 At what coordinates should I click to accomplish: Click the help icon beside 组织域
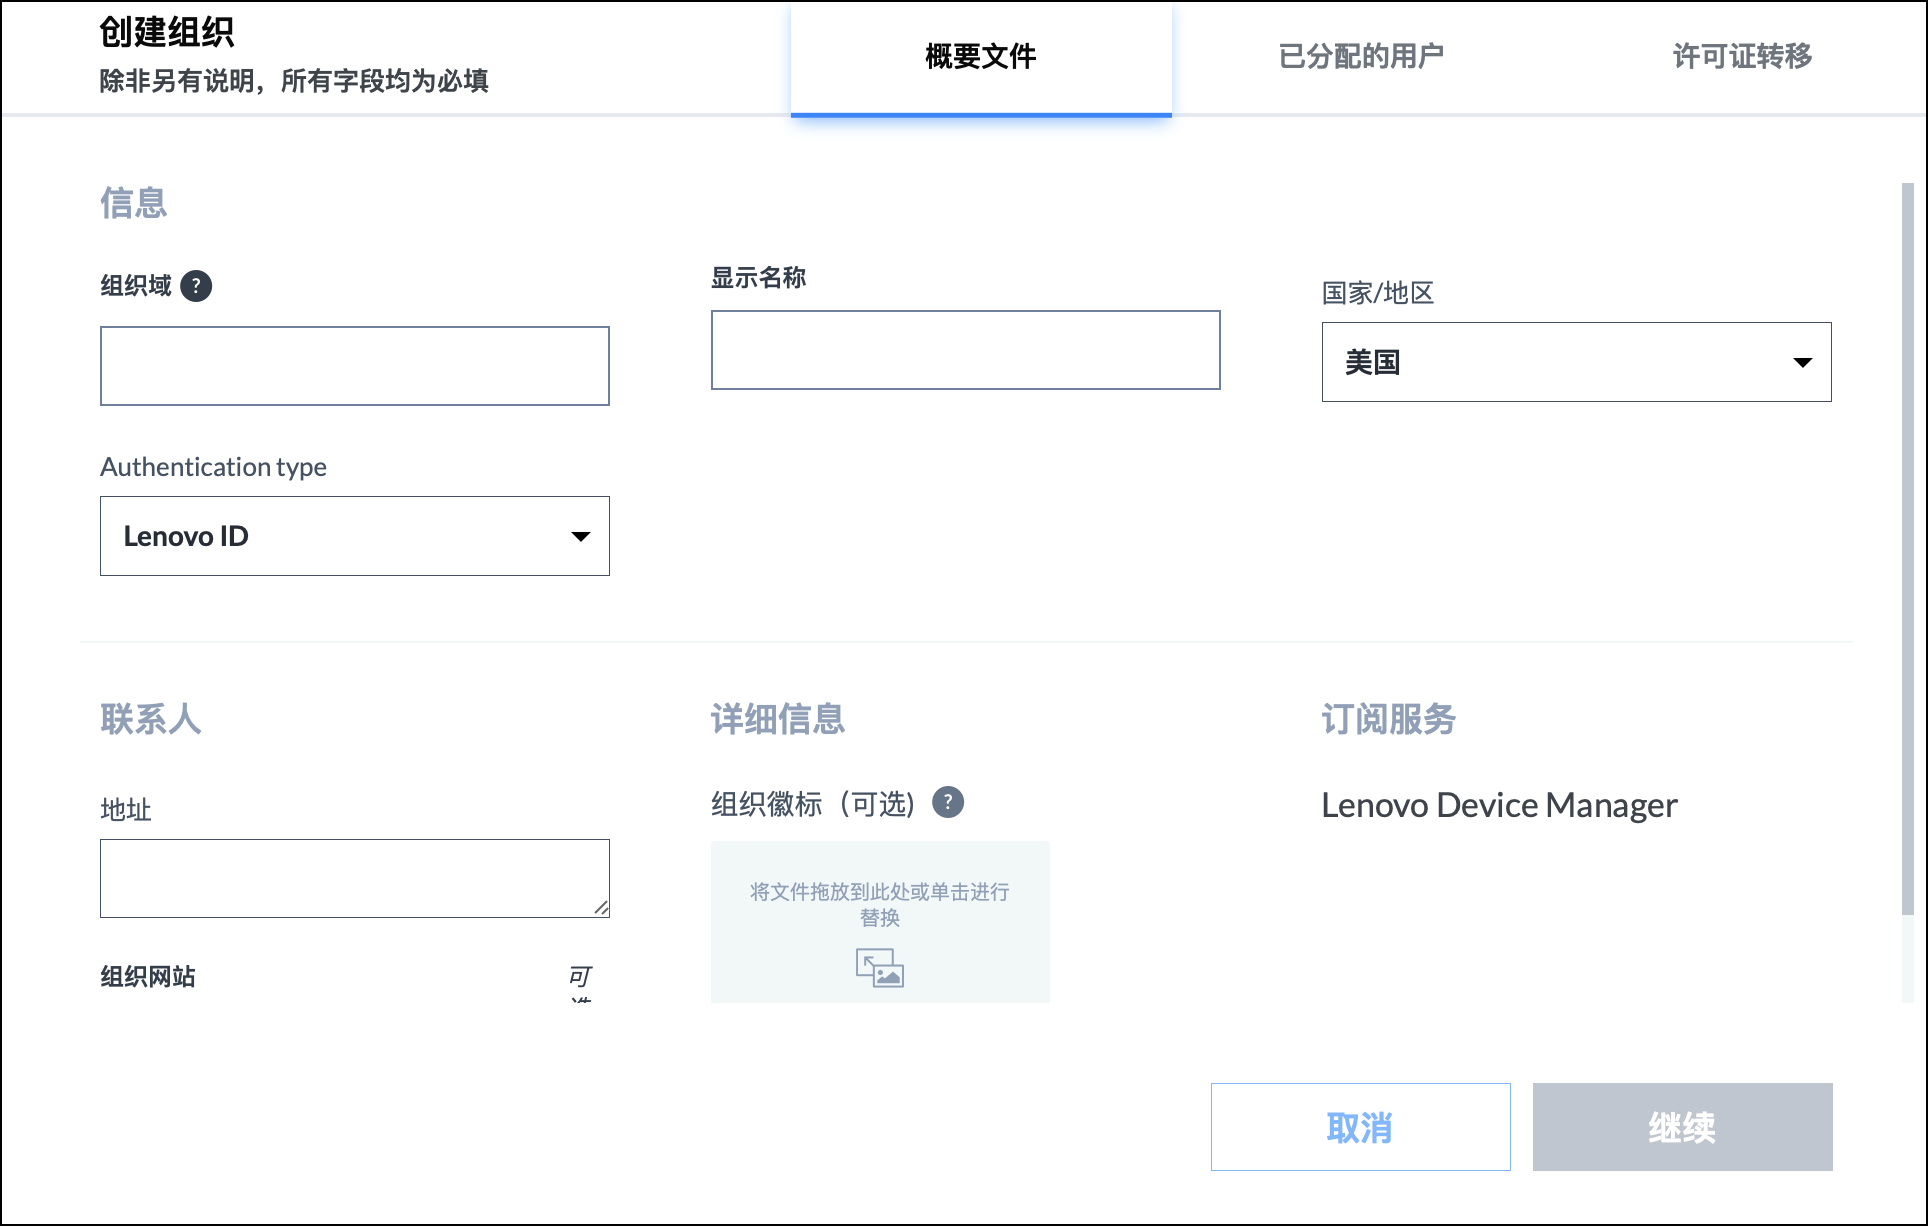point(196,286)
